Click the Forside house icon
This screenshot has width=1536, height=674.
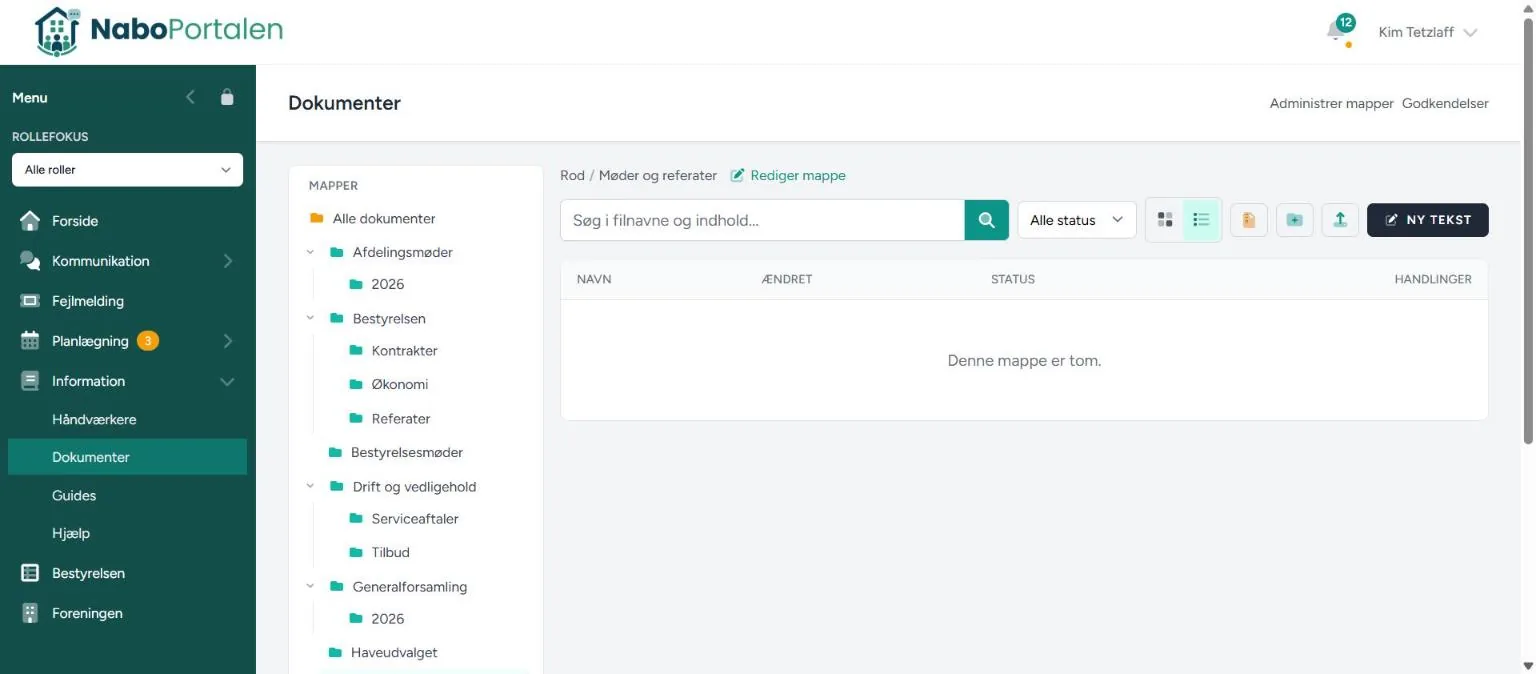point(30,221)
